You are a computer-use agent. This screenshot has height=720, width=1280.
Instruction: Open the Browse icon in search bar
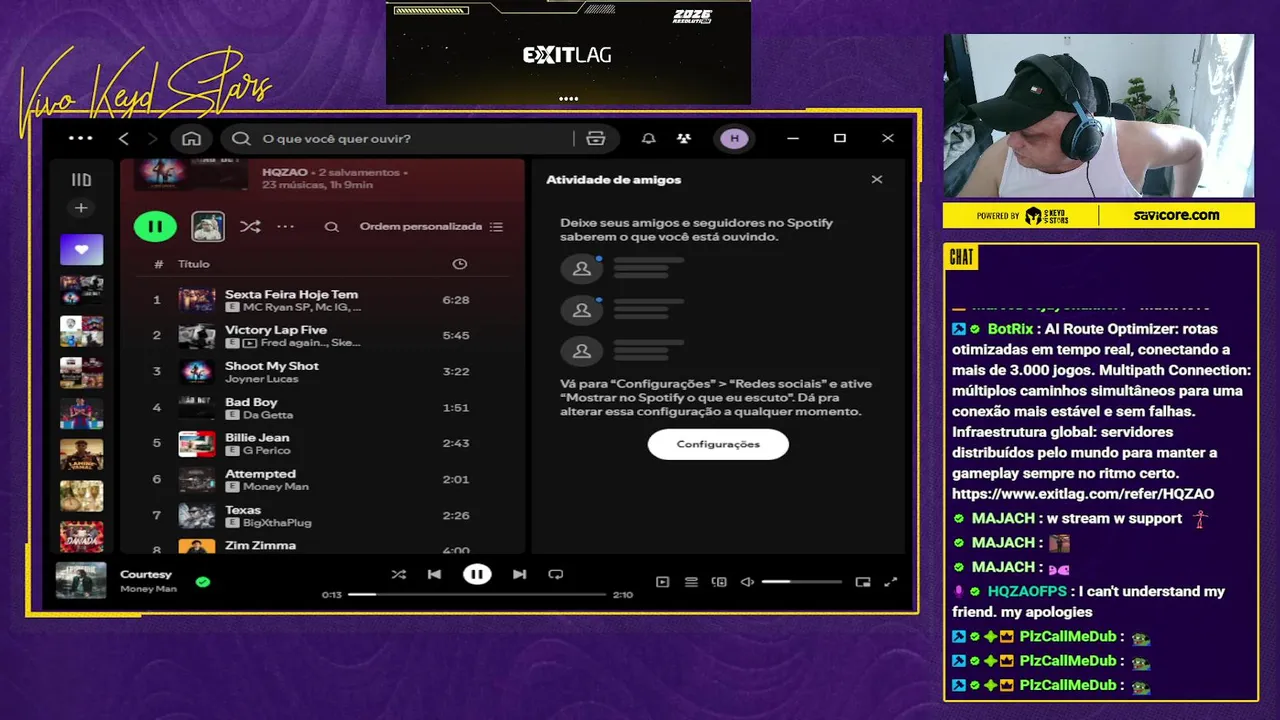[596, 138]
